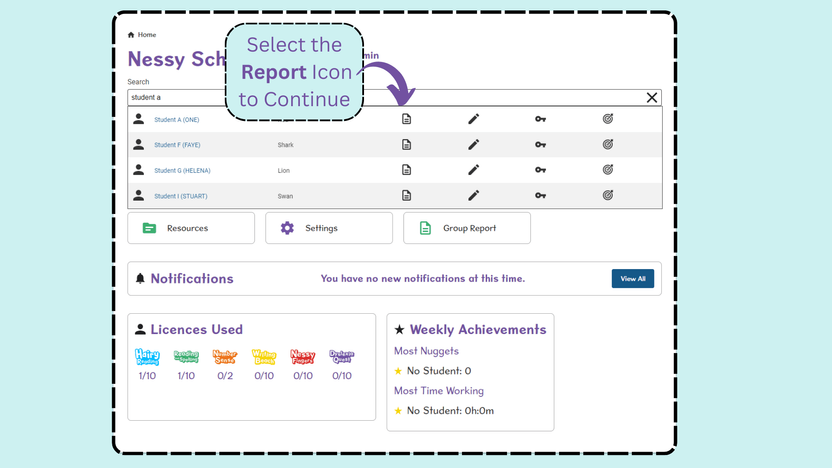Click key icon for Student G (HELENA)
Viewport: 832px width, 468px height.
pyautogui.click(x=540, y=170)
